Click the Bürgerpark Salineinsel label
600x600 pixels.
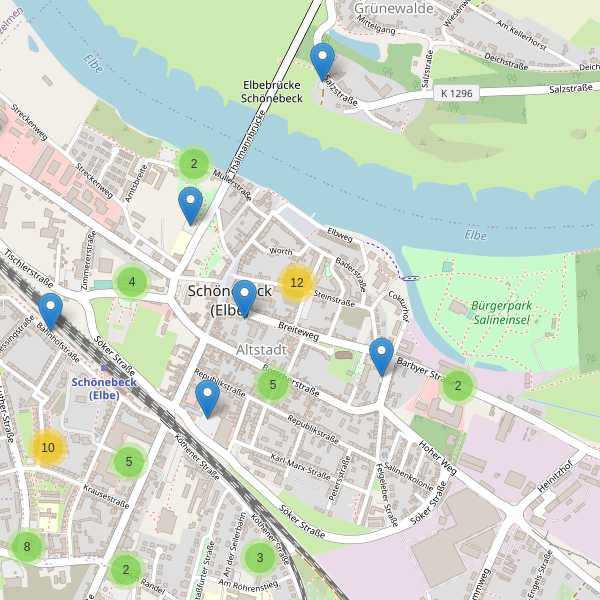[x=501, y=313]
